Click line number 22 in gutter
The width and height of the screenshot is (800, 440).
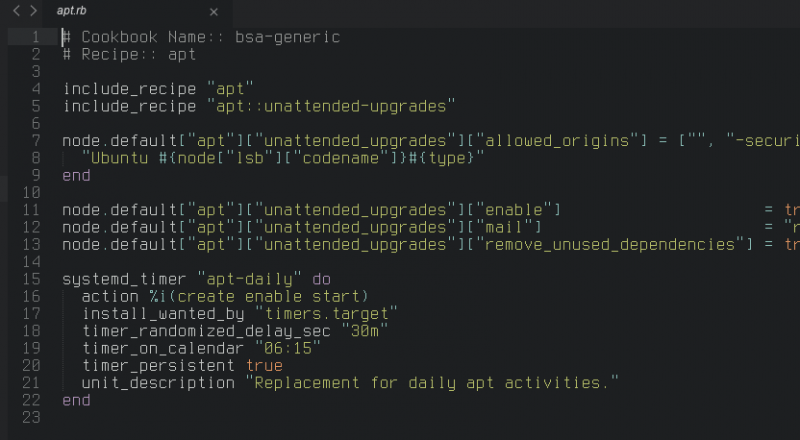(31, 400)
